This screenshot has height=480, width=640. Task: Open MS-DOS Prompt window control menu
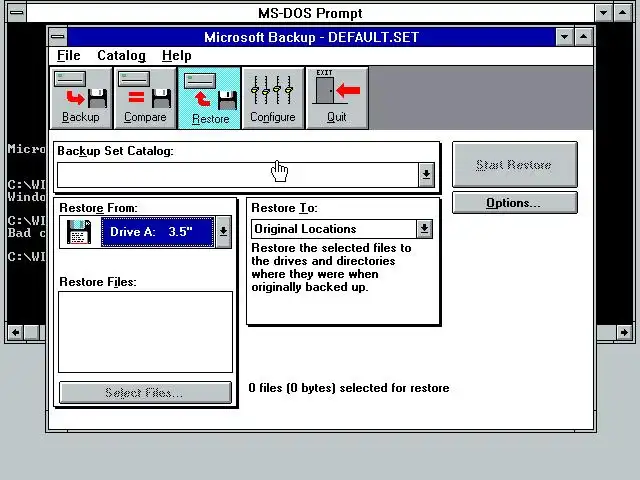pos(17,13)
